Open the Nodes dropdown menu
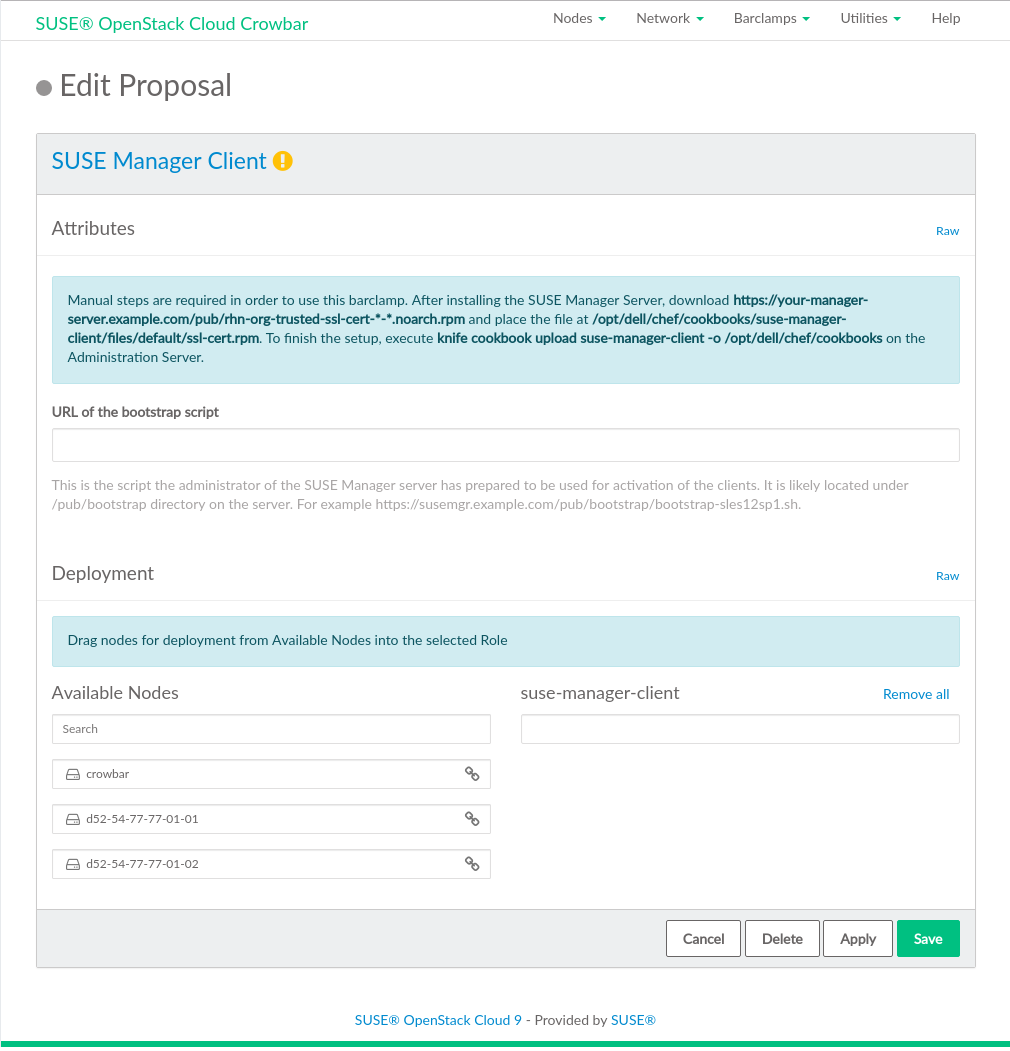Screen dimensions: 1010x1051 point(579,19)
